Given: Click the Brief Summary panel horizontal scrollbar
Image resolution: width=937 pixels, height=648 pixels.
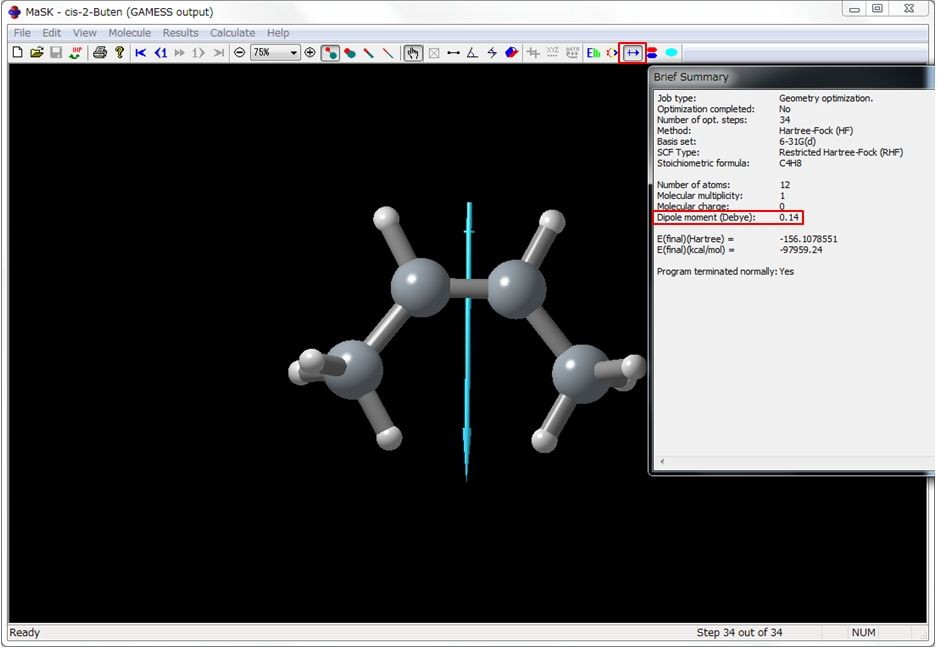Looking at the screenshot, I should point(790,462).
